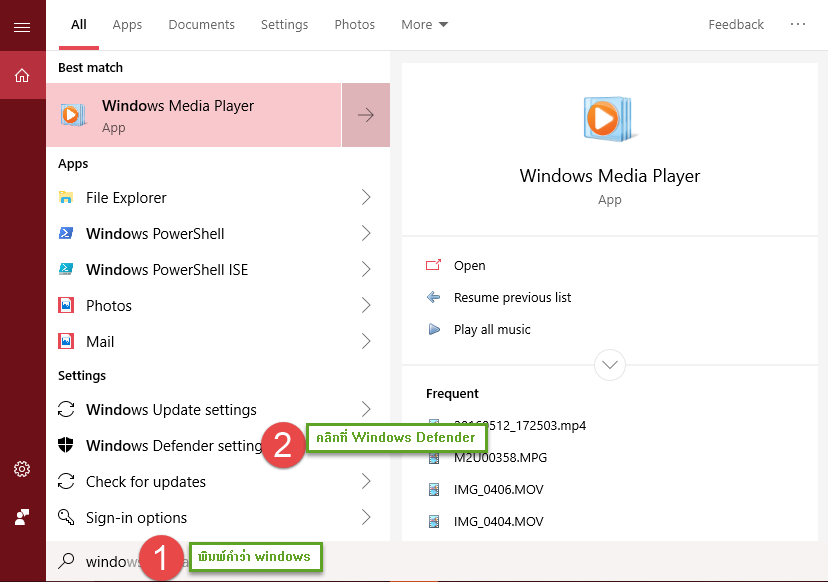Expand File Explorer result chevron
The height and width of the screenshot is (582, 828).
[366, 197]
